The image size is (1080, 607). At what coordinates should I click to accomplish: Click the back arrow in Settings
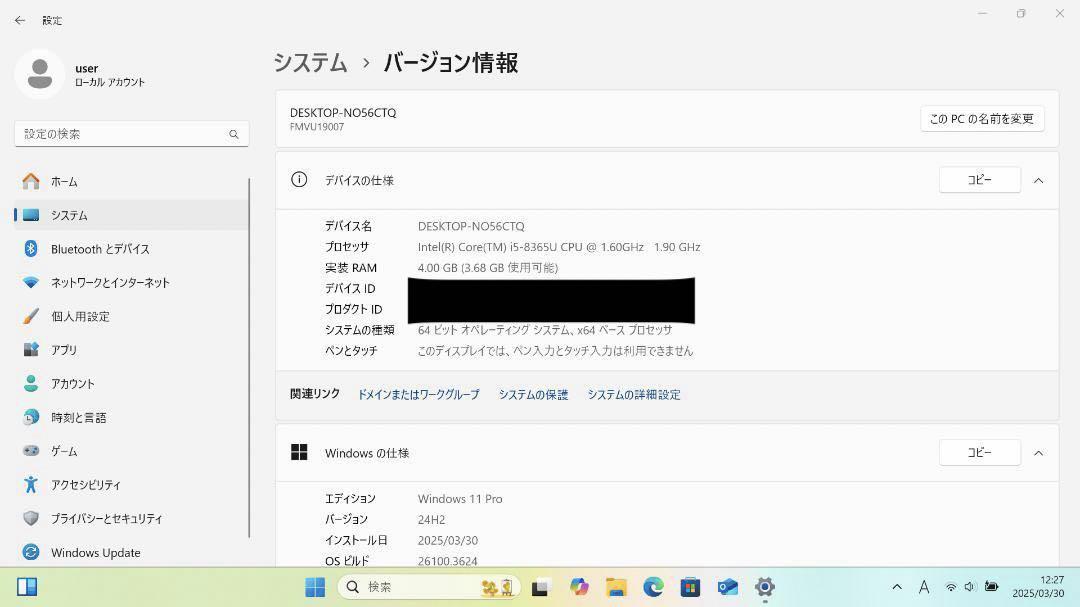(x=20, y=21)
